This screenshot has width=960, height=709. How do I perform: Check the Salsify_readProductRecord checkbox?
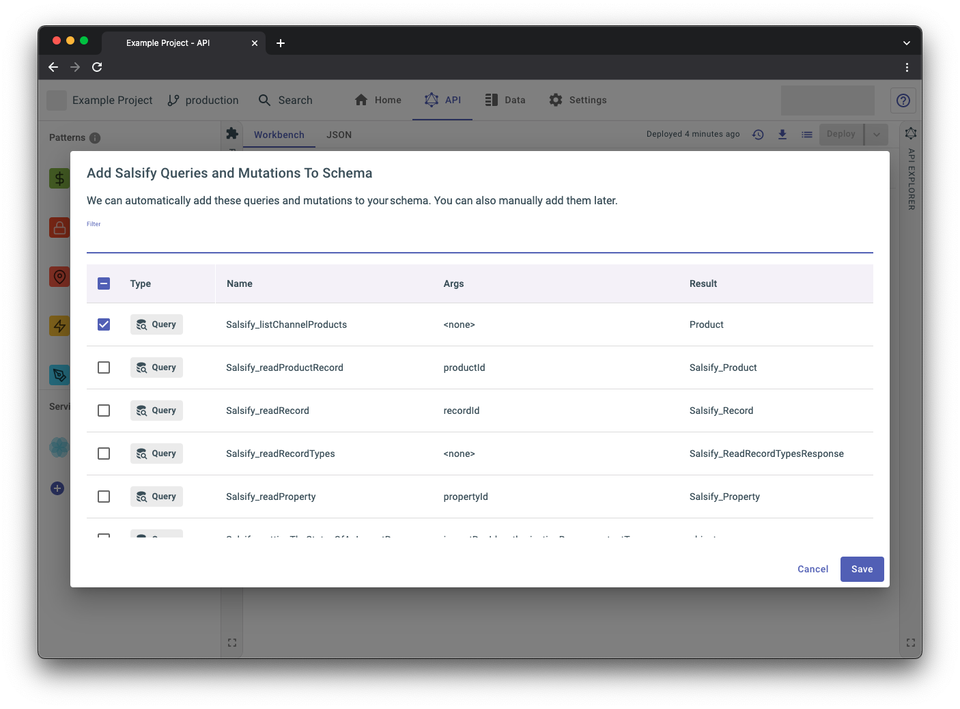[x=104, y=368]
